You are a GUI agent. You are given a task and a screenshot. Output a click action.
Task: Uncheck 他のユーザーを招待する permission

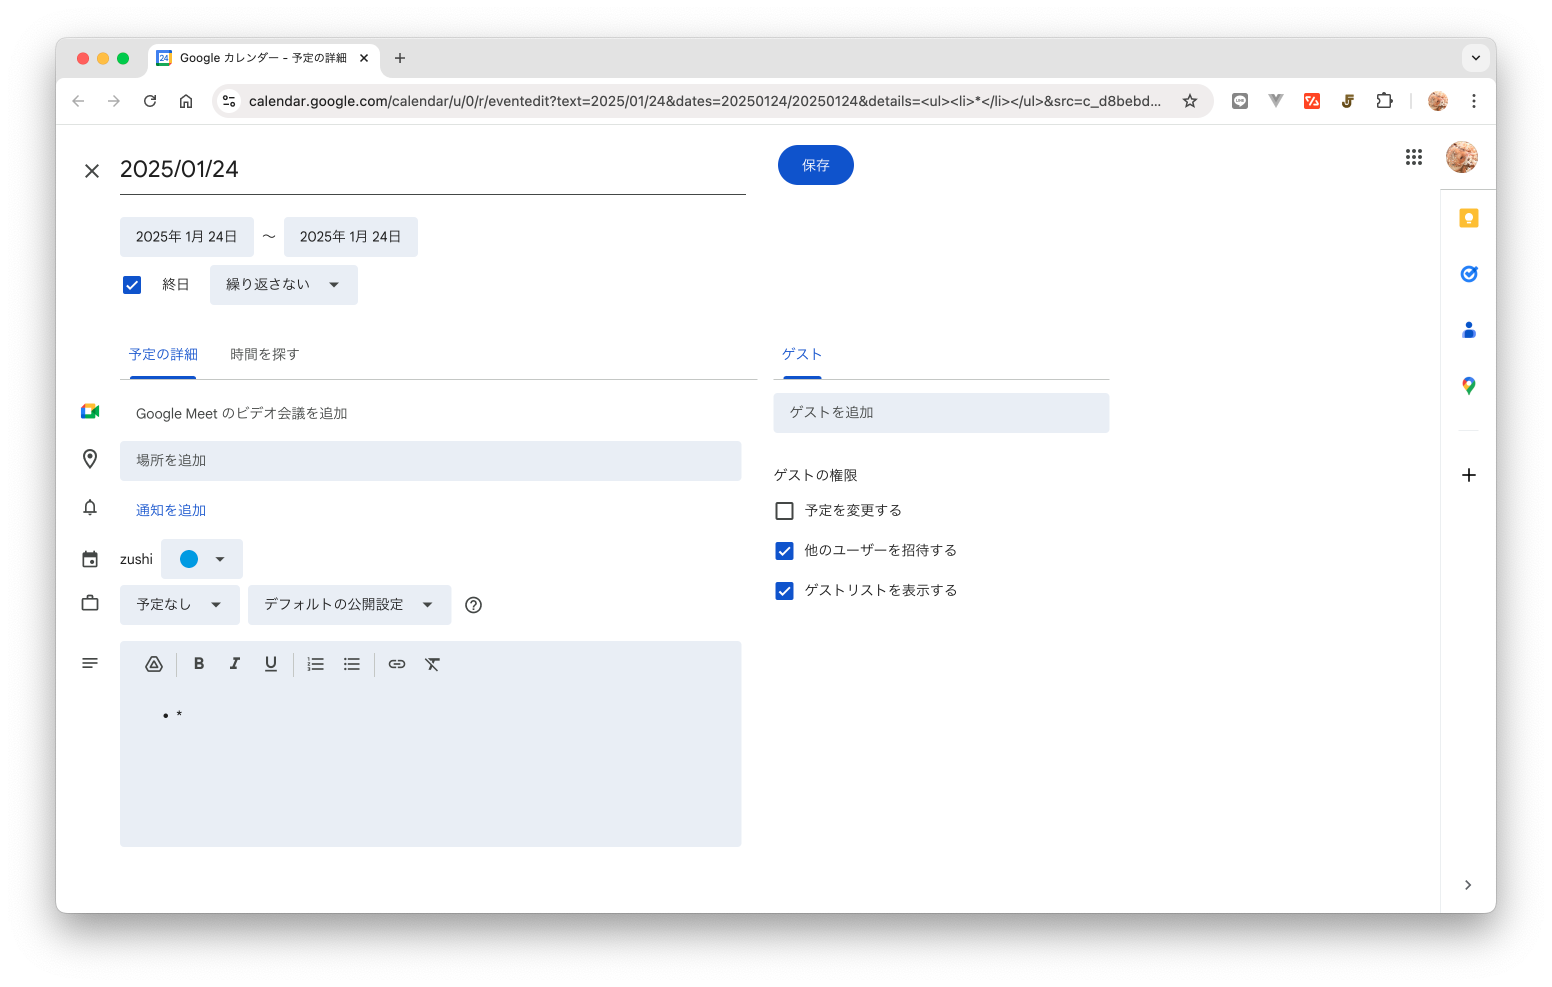(x=785, y=551)
